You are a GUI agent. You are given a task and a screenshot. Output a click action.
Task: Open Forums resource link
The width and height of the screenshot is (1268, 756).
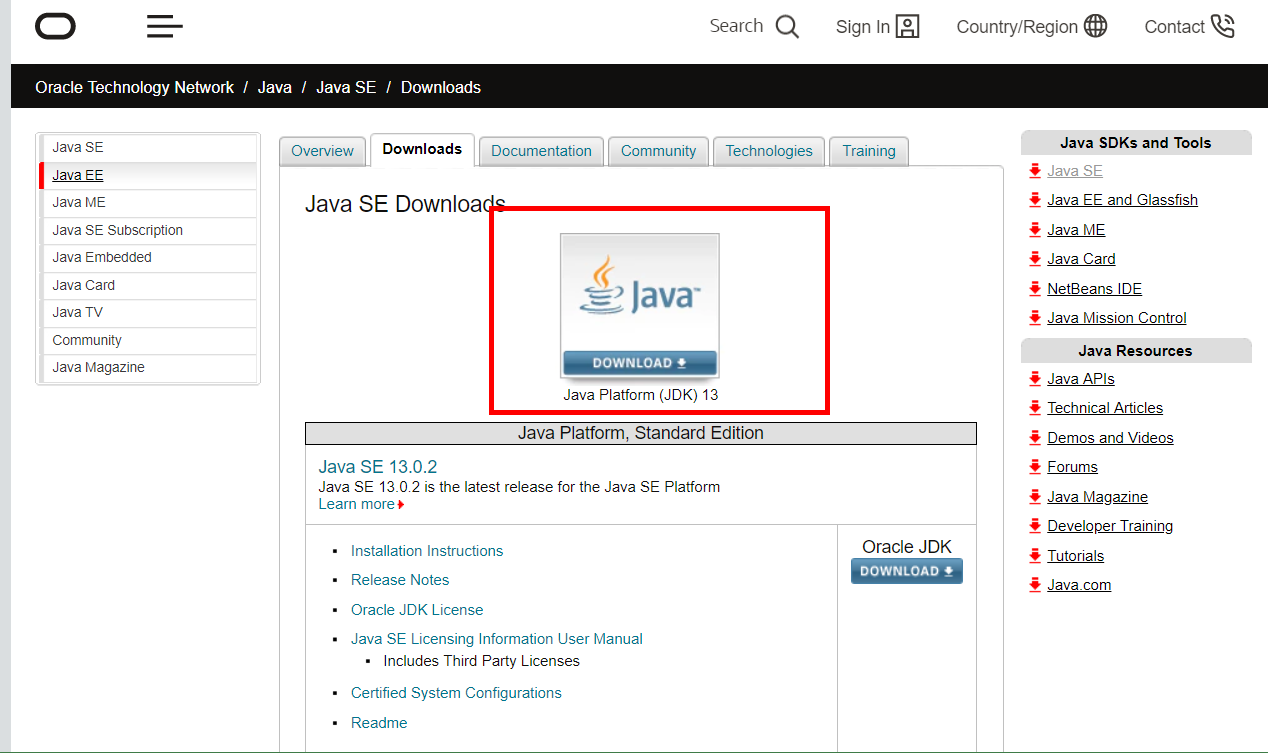[1072, 467]
